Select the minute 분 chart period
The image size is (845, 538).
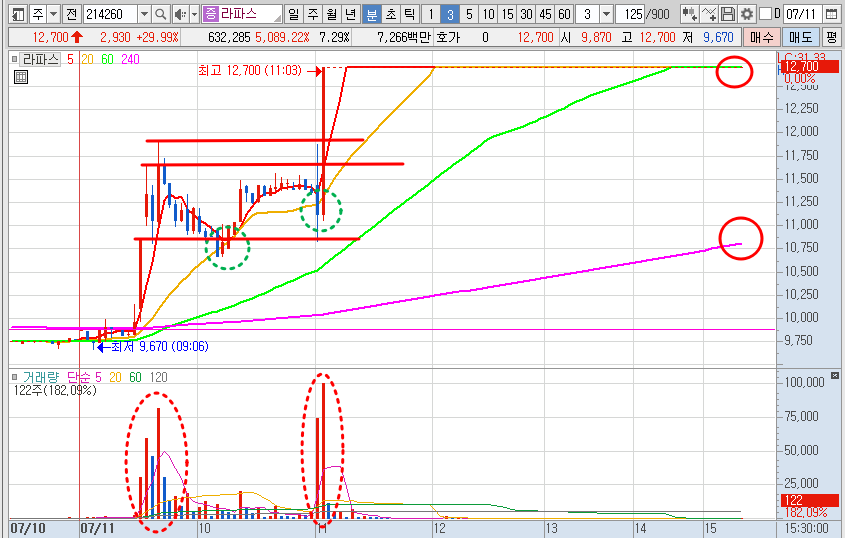pyautogui.click(x=372, y=14)
